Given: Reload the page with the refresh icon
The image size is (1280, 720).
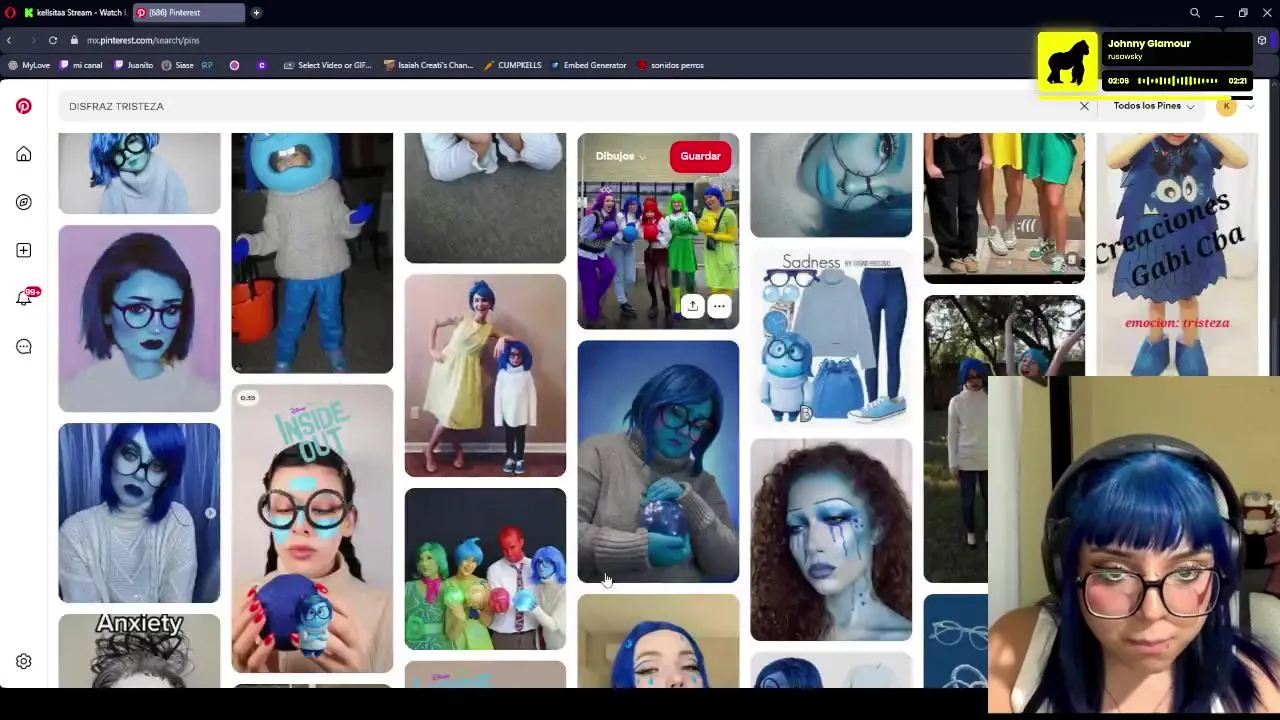Looking at the screenshot, I should 53,40.
